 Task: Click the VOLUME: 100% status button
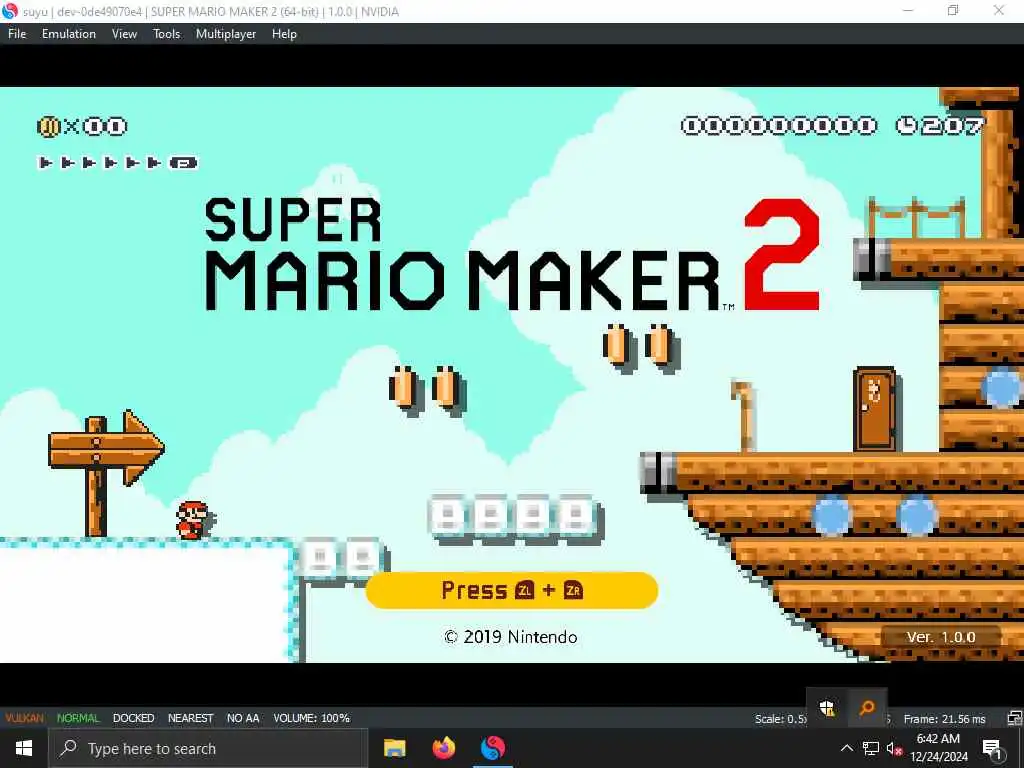312,718
